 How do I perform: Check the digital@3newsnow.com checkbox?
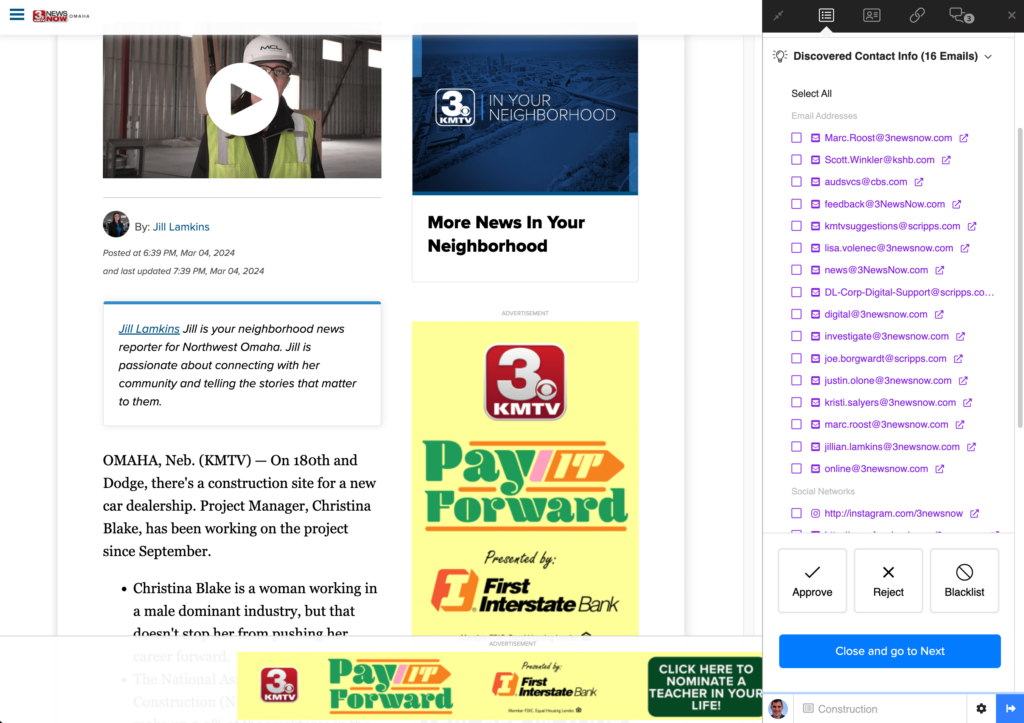click(796, 314)
